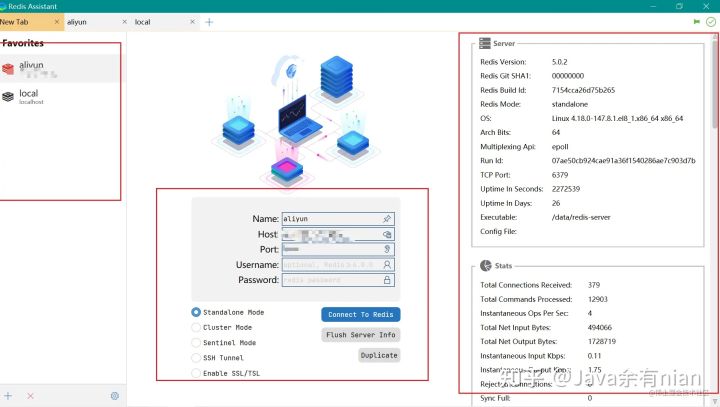The image size is (720, 407).
Task: Click Total Connections Received value 379
Action: click(594, 285)
